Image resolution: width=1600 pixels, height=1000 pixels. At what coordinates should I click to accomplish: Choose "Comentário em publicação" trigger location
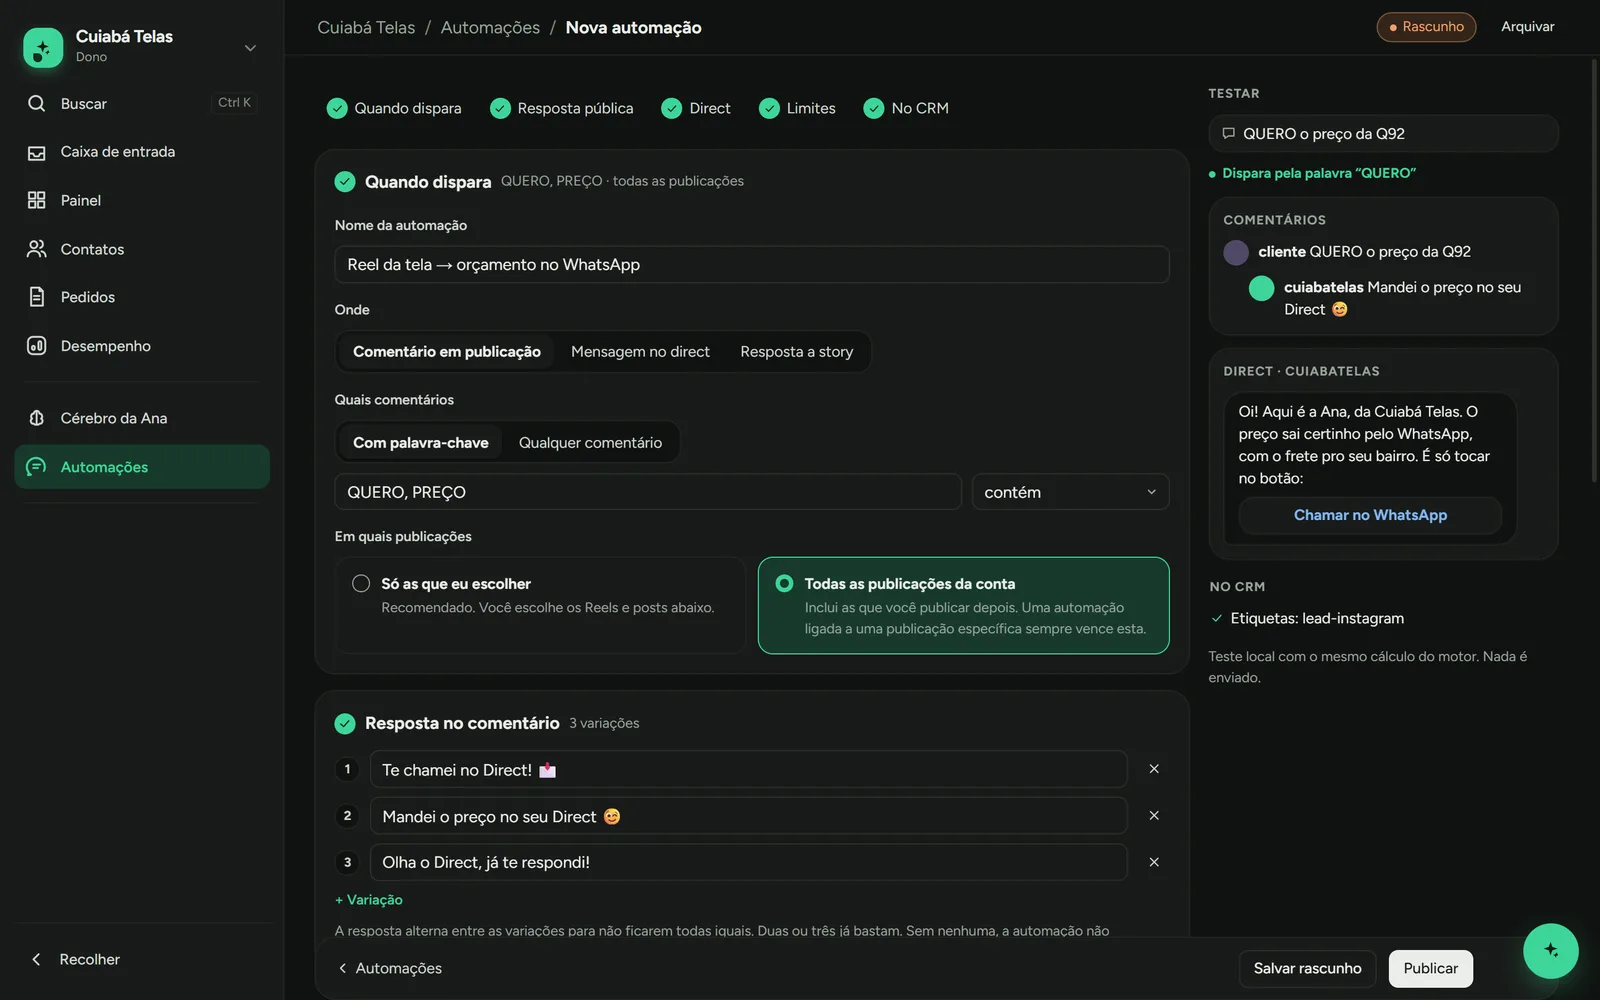pos(446,352)
